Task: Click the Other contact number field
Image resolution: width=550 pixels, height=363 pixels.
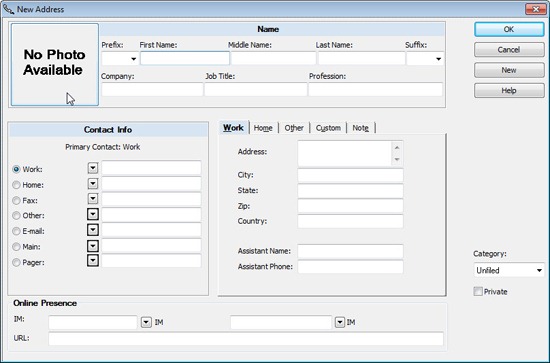Action: click(x=151, y=214)
